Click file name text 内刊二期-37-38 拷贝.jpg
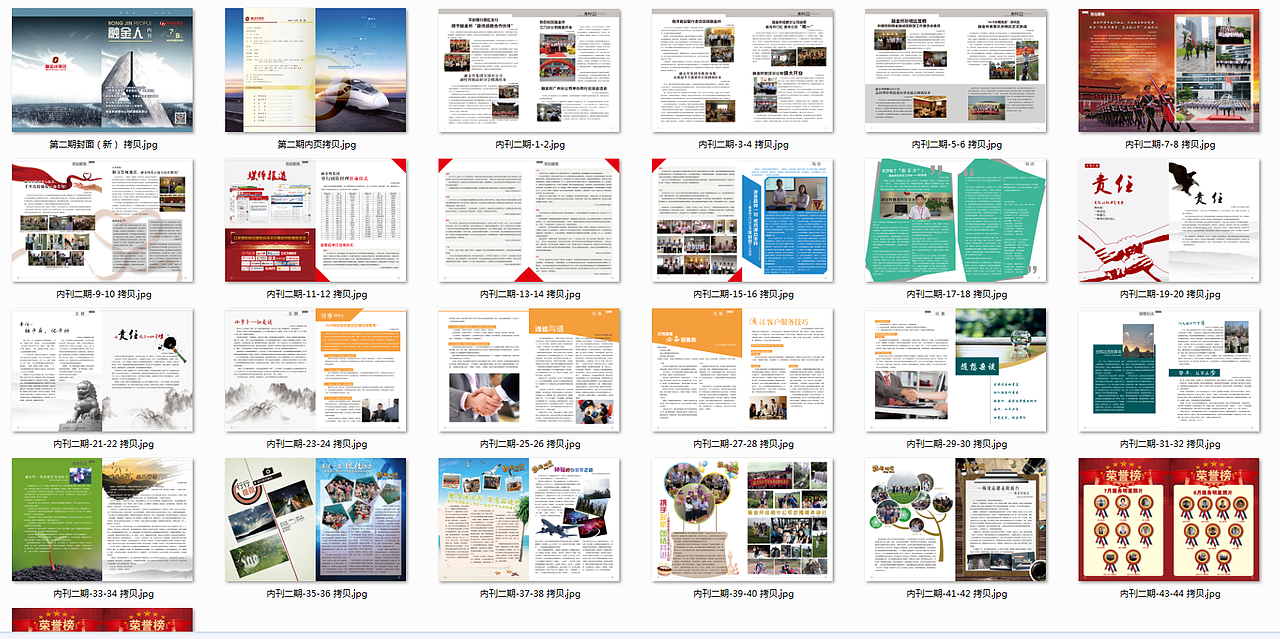Image resolution: width=1280 pixels, height=639 pixels. click(529, 595)
